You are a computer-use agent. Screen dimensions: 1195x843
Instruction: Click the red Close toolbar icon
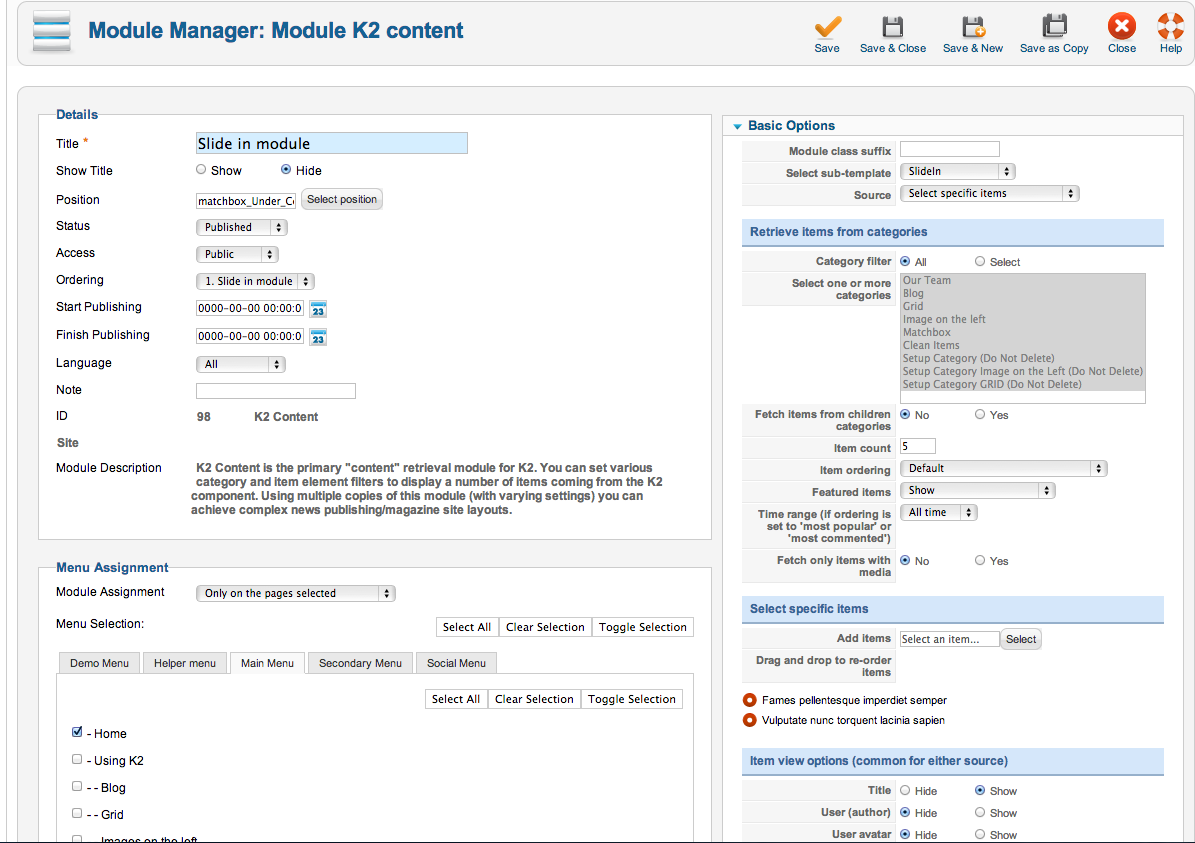coord(1122,27)
